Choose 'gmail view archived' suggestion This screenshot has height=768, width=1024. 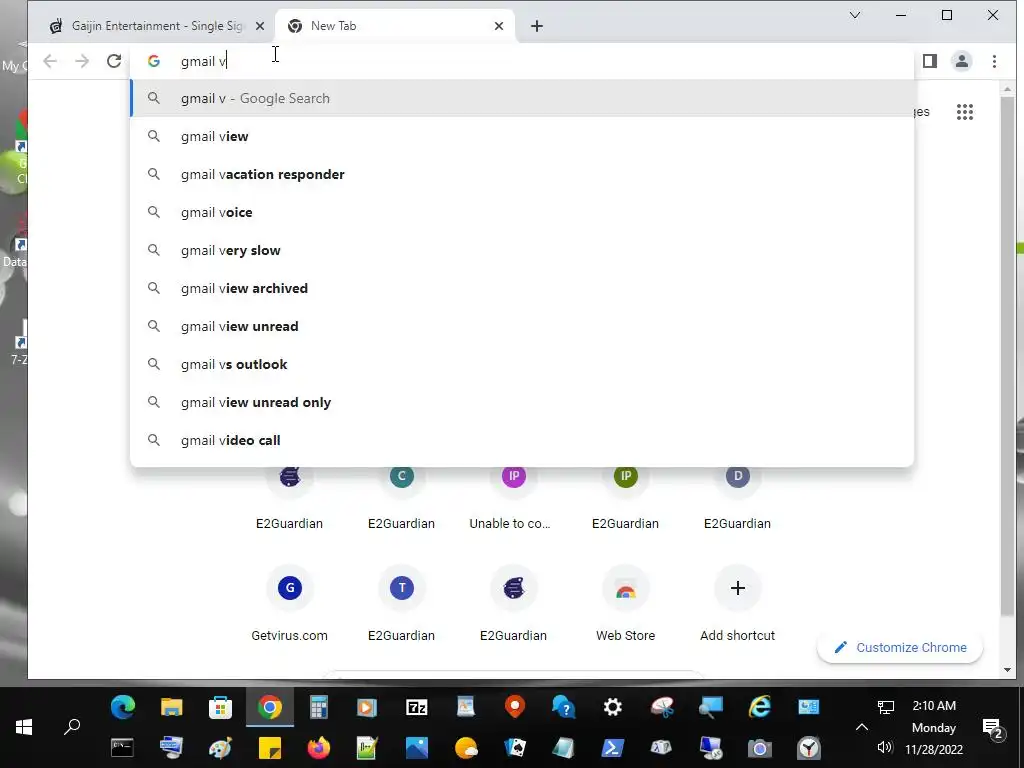(522, 288)
